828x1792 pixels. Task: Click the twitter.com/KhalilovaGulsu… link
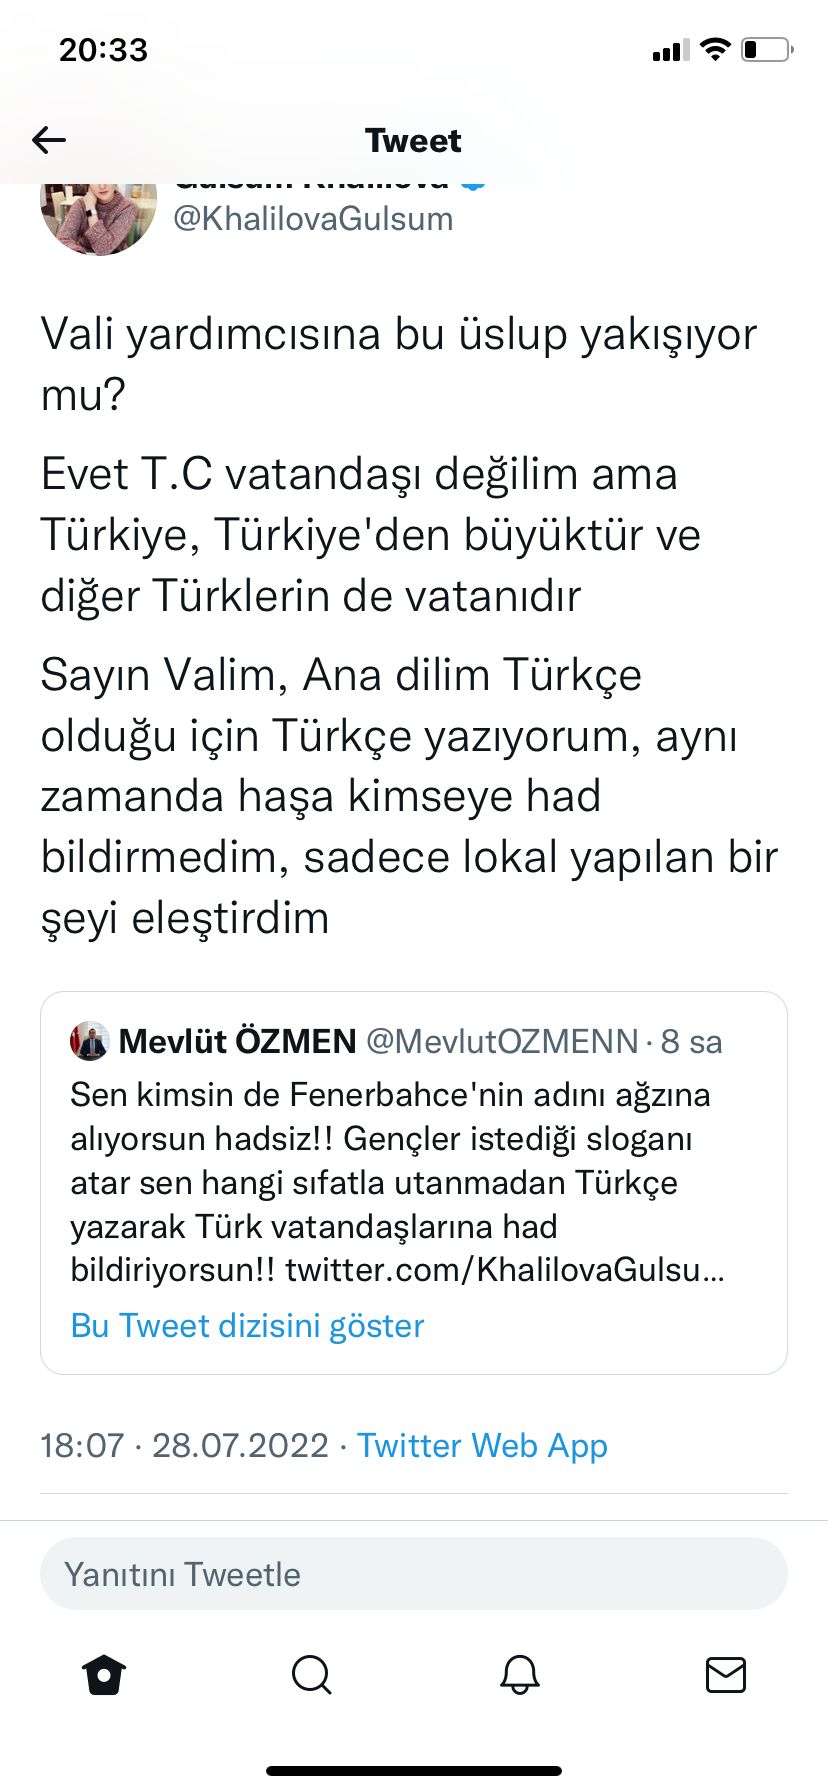coord(505,1270)
